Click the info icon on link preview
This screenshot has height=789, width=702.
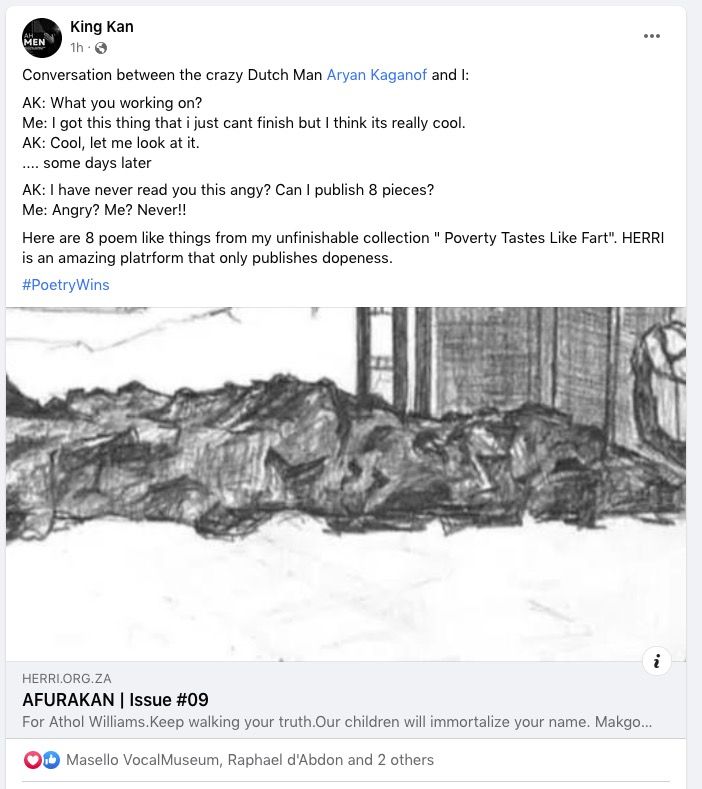(656, 661)
